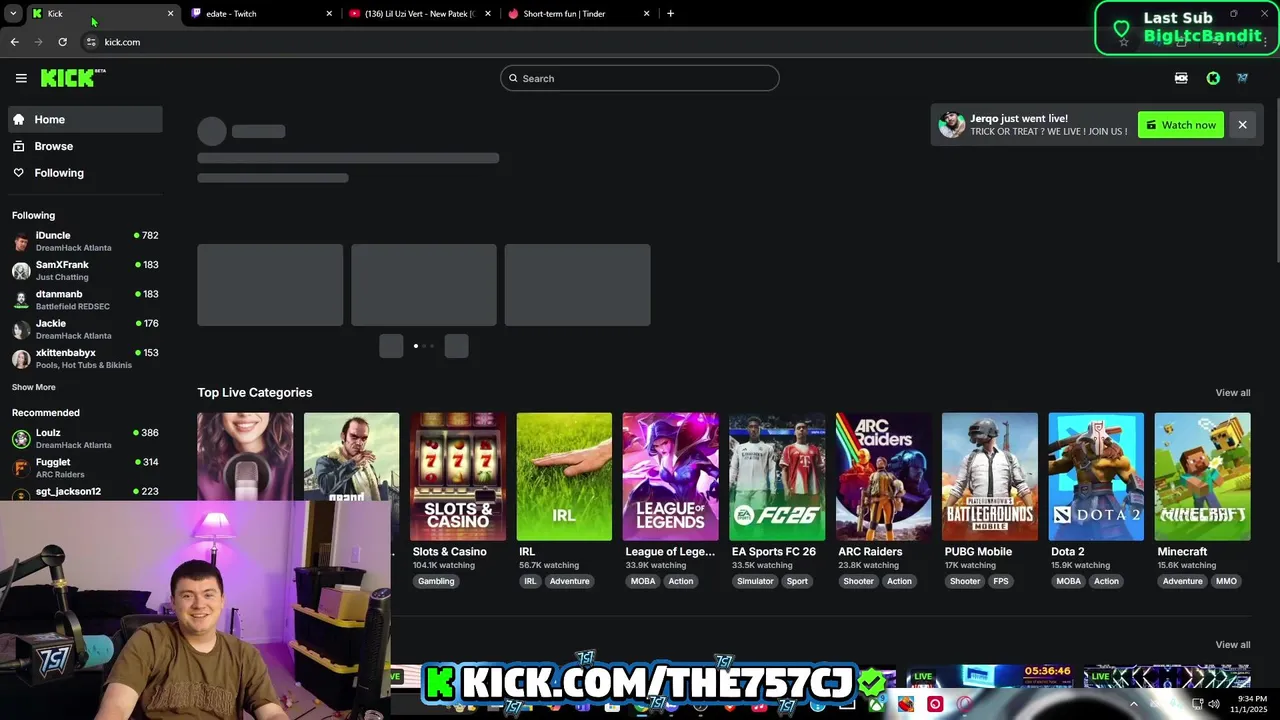The height and width of the screenshot is (720, 1280).
Task: Click the kick.com address bar
Action: 600,42
